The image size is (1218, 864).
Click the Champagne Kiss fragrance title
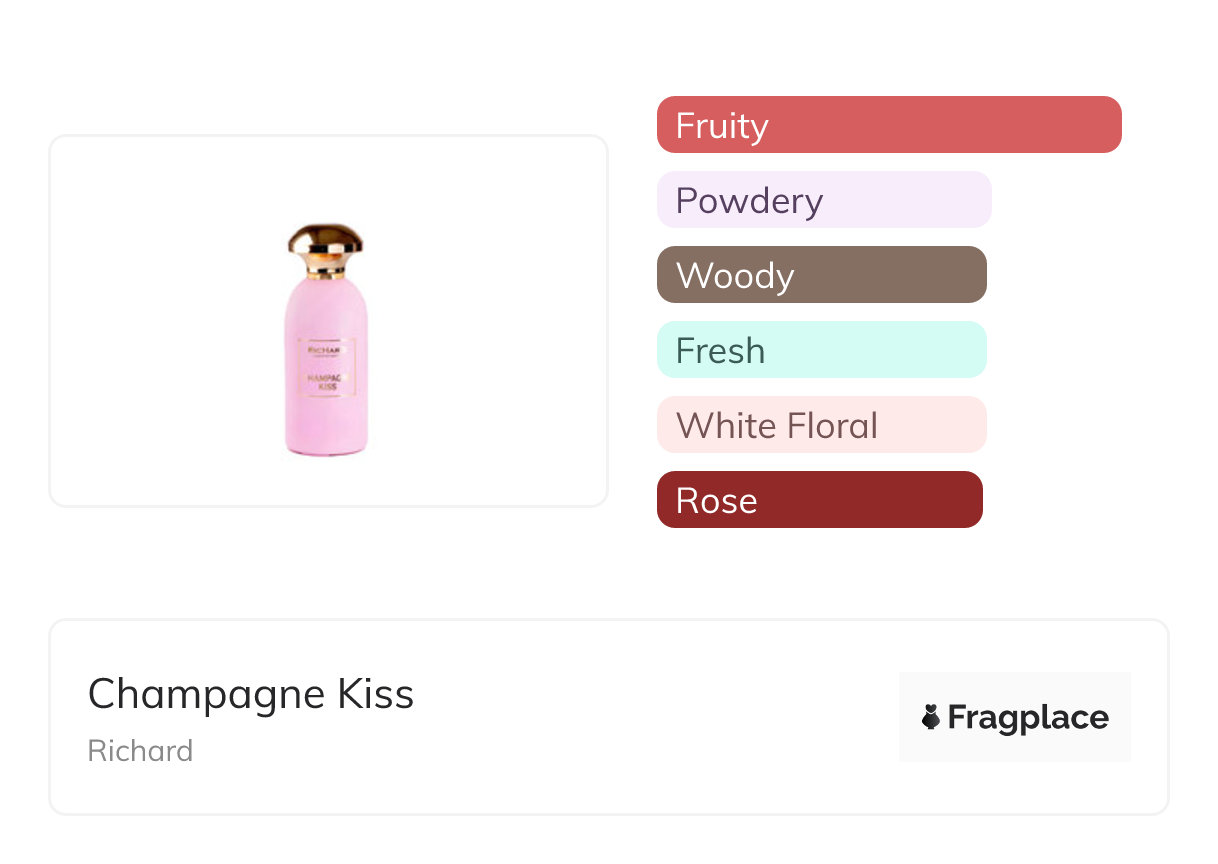pyautogui.click(x=251, y=694)
